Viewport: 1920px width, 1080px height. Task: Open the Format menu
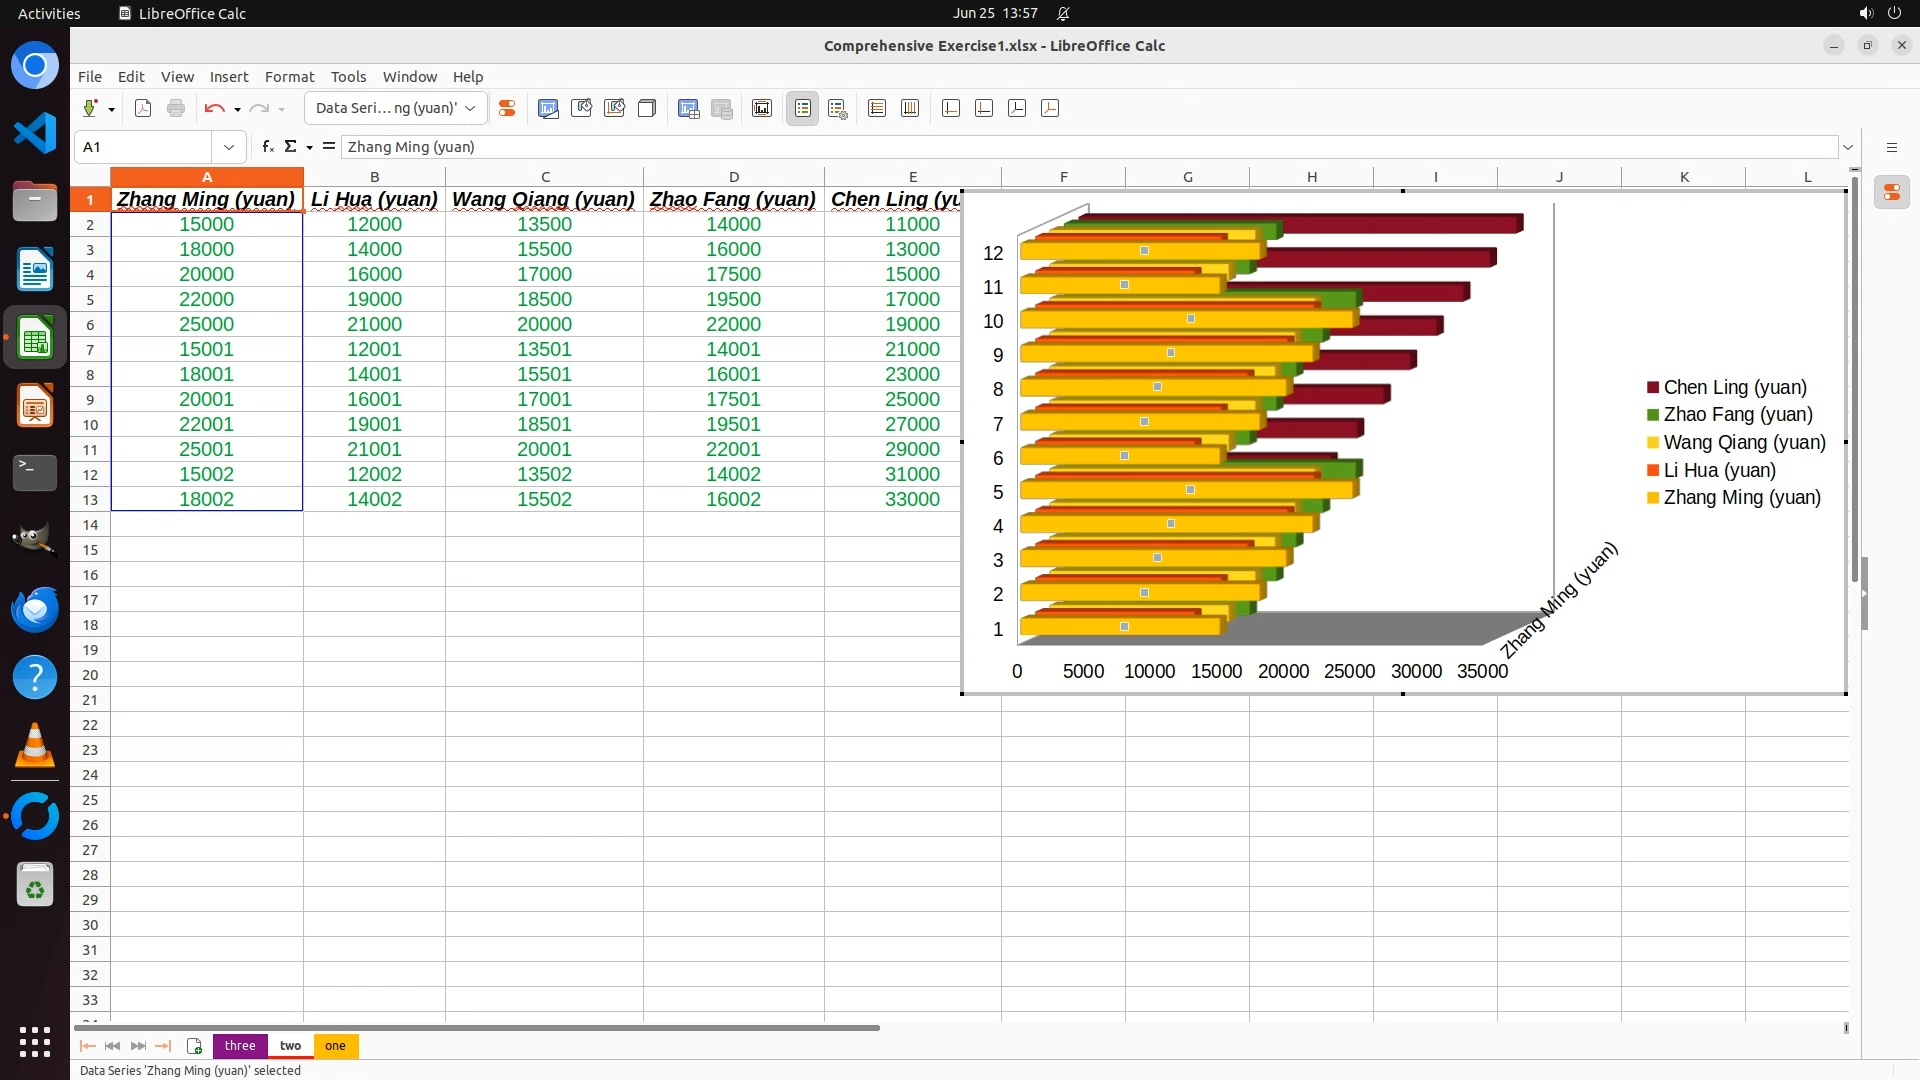pos(289,77)
